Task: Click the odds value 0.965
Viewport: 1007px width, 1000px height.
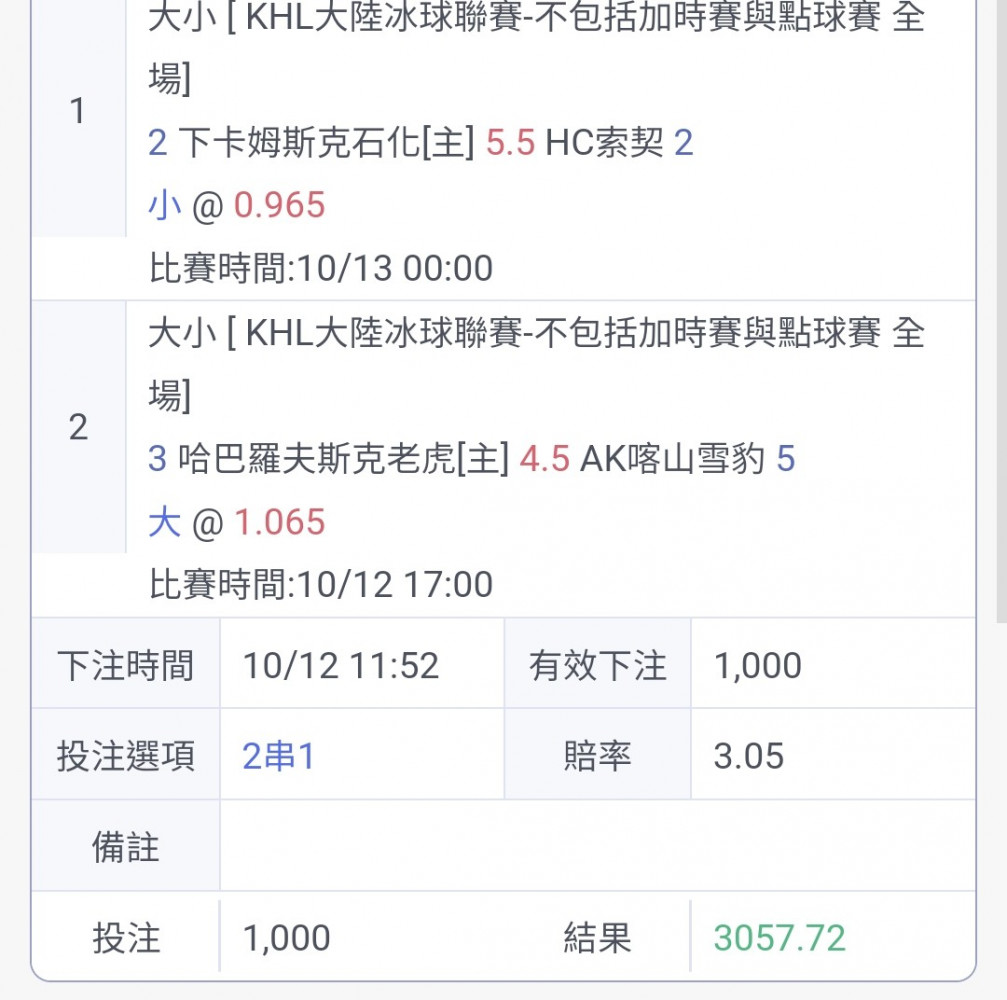Action: (x=279, y=206)
